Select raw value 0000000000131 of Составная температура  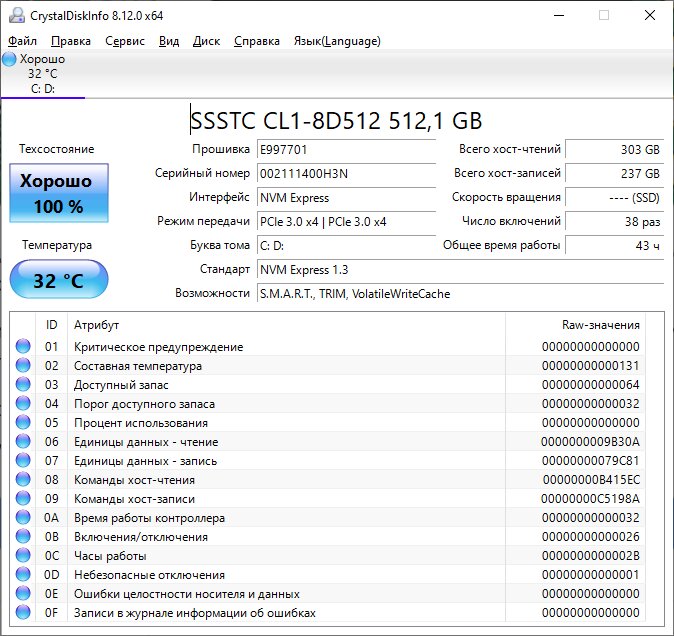pos(591,366)
